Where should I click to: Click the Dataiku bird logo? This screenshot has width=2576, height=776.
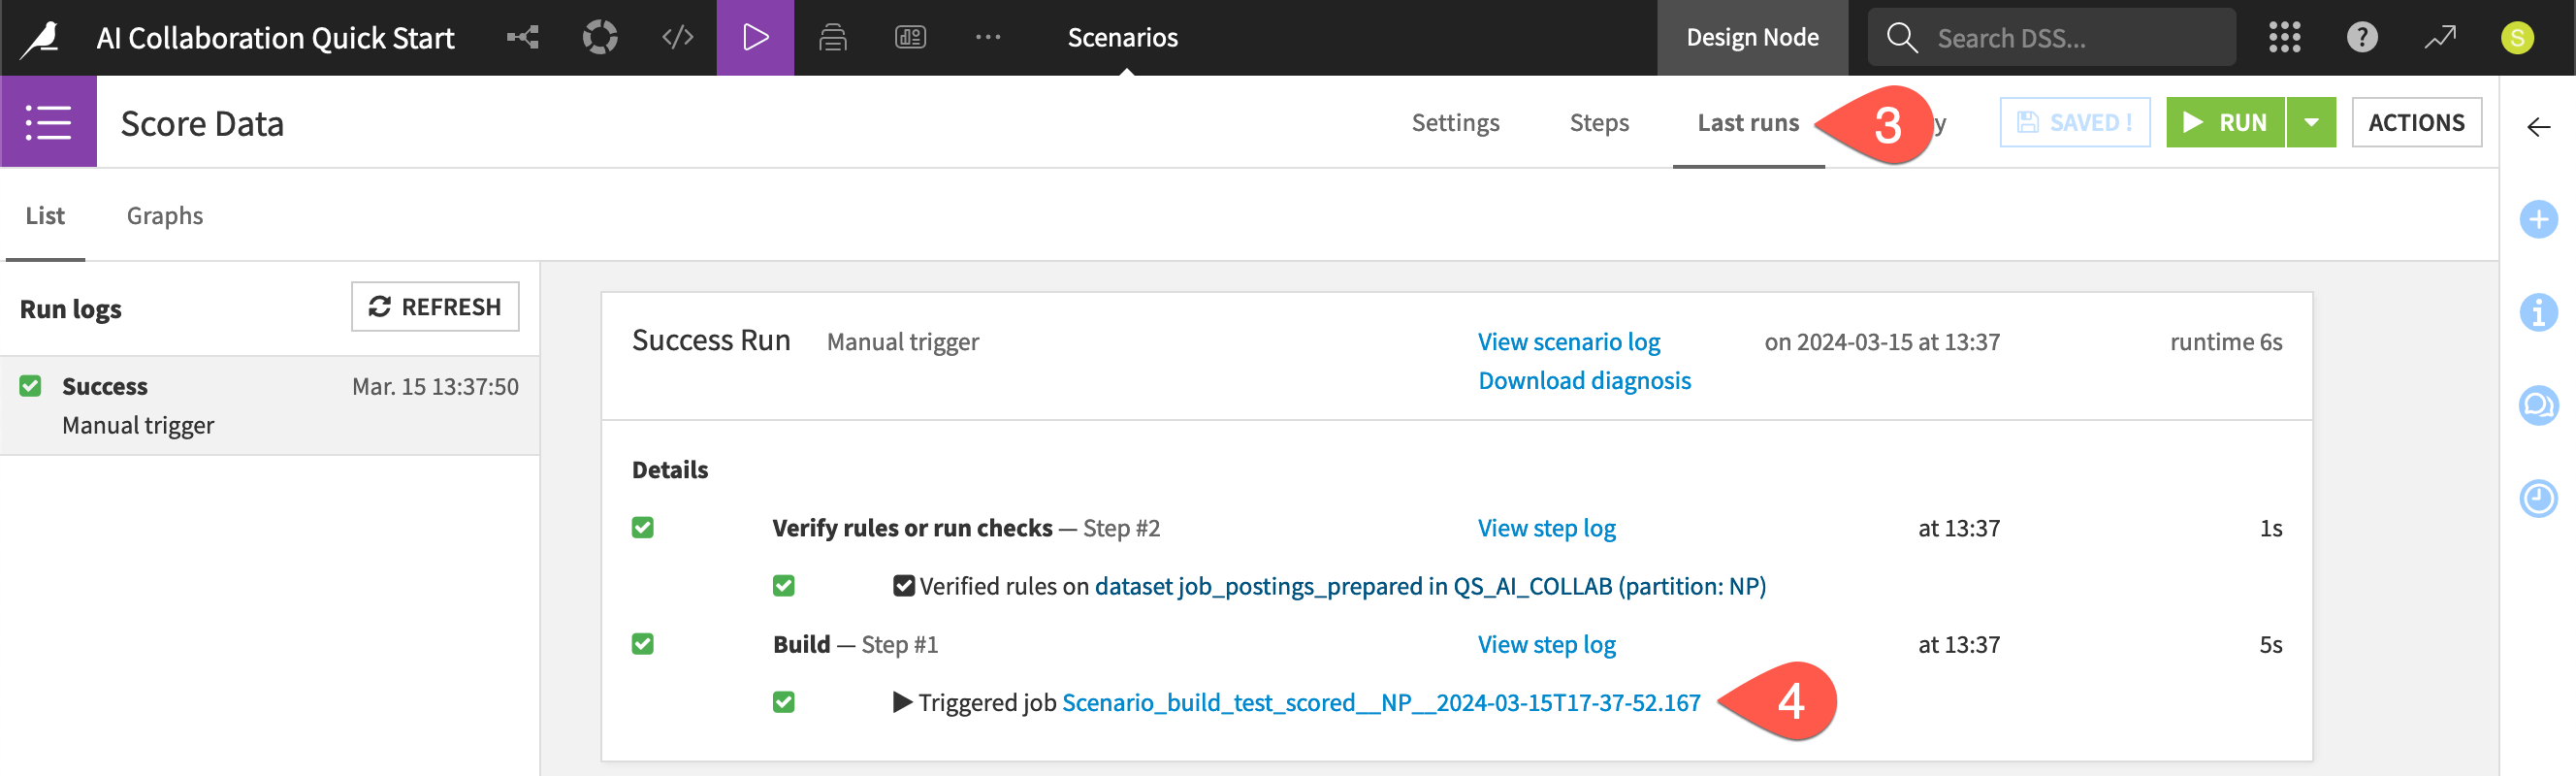[43, 38]
